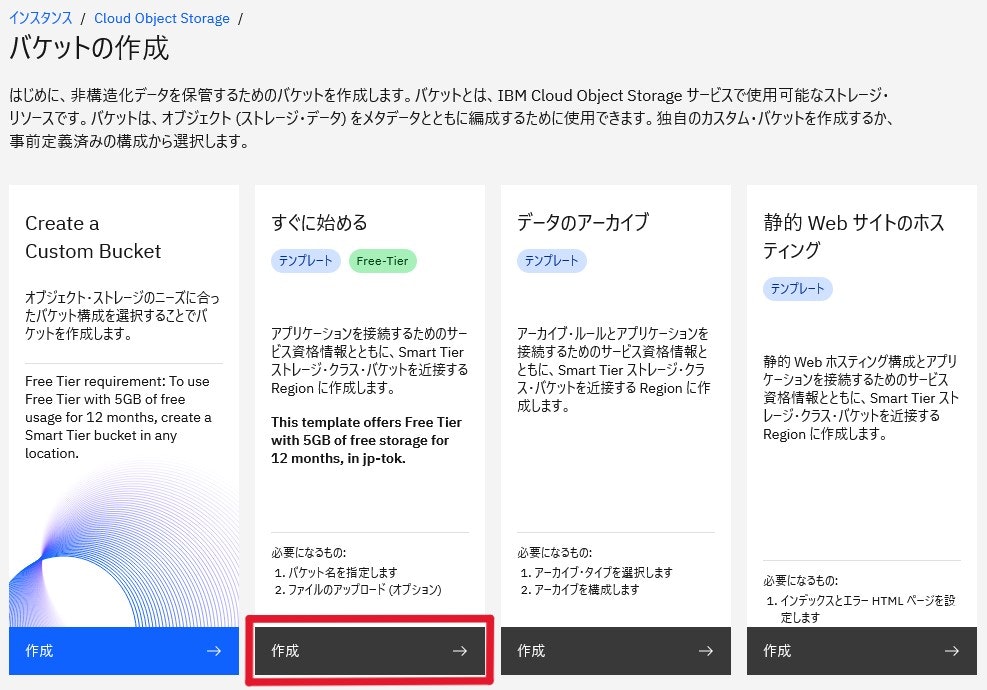Click the Free Tier requirement paragraph
This screenshot has height=690, width=987.
[x=118, y=417]
